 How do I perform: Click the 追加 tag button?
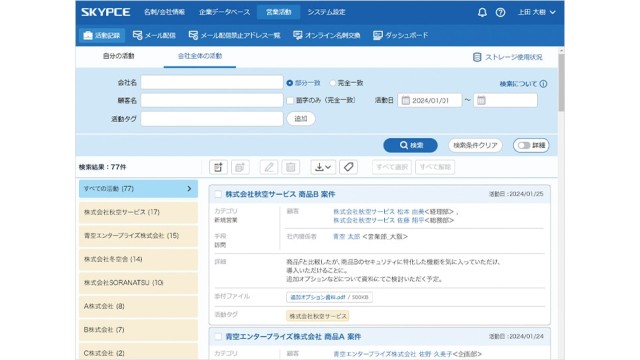click(x=301, y=119)
